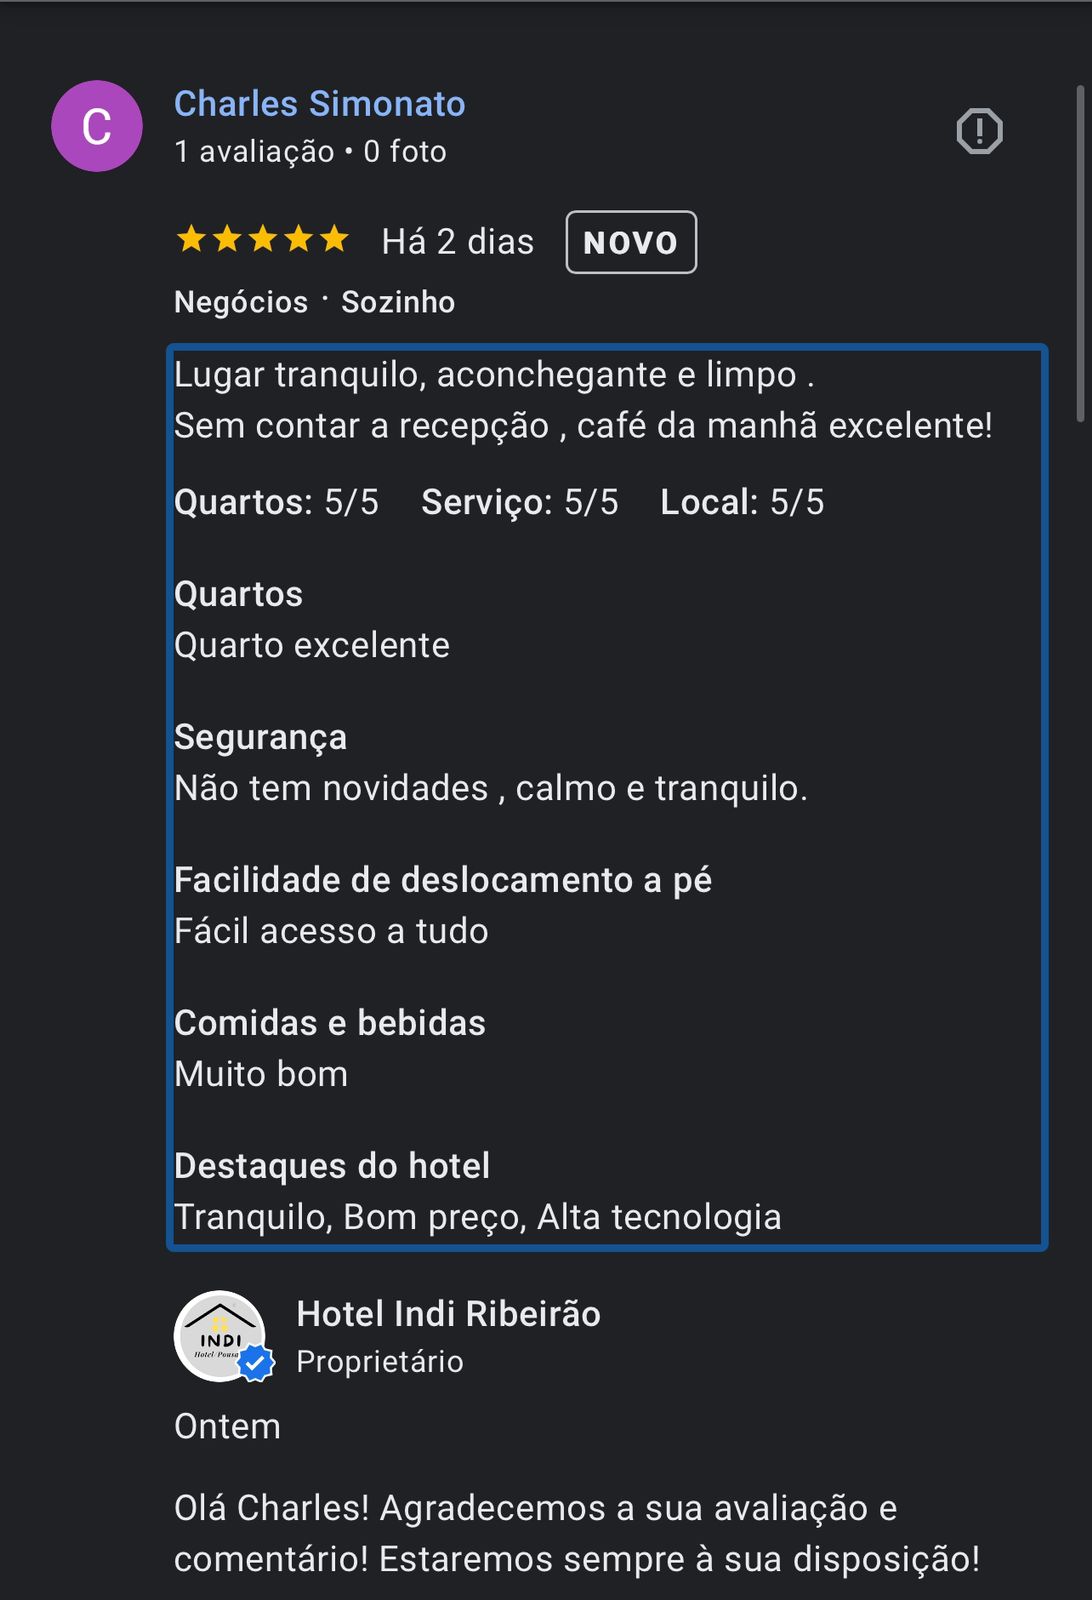Click the Segurança section heading
This screenshot has height=1600, width=1092.
click(x=260, y=737)
